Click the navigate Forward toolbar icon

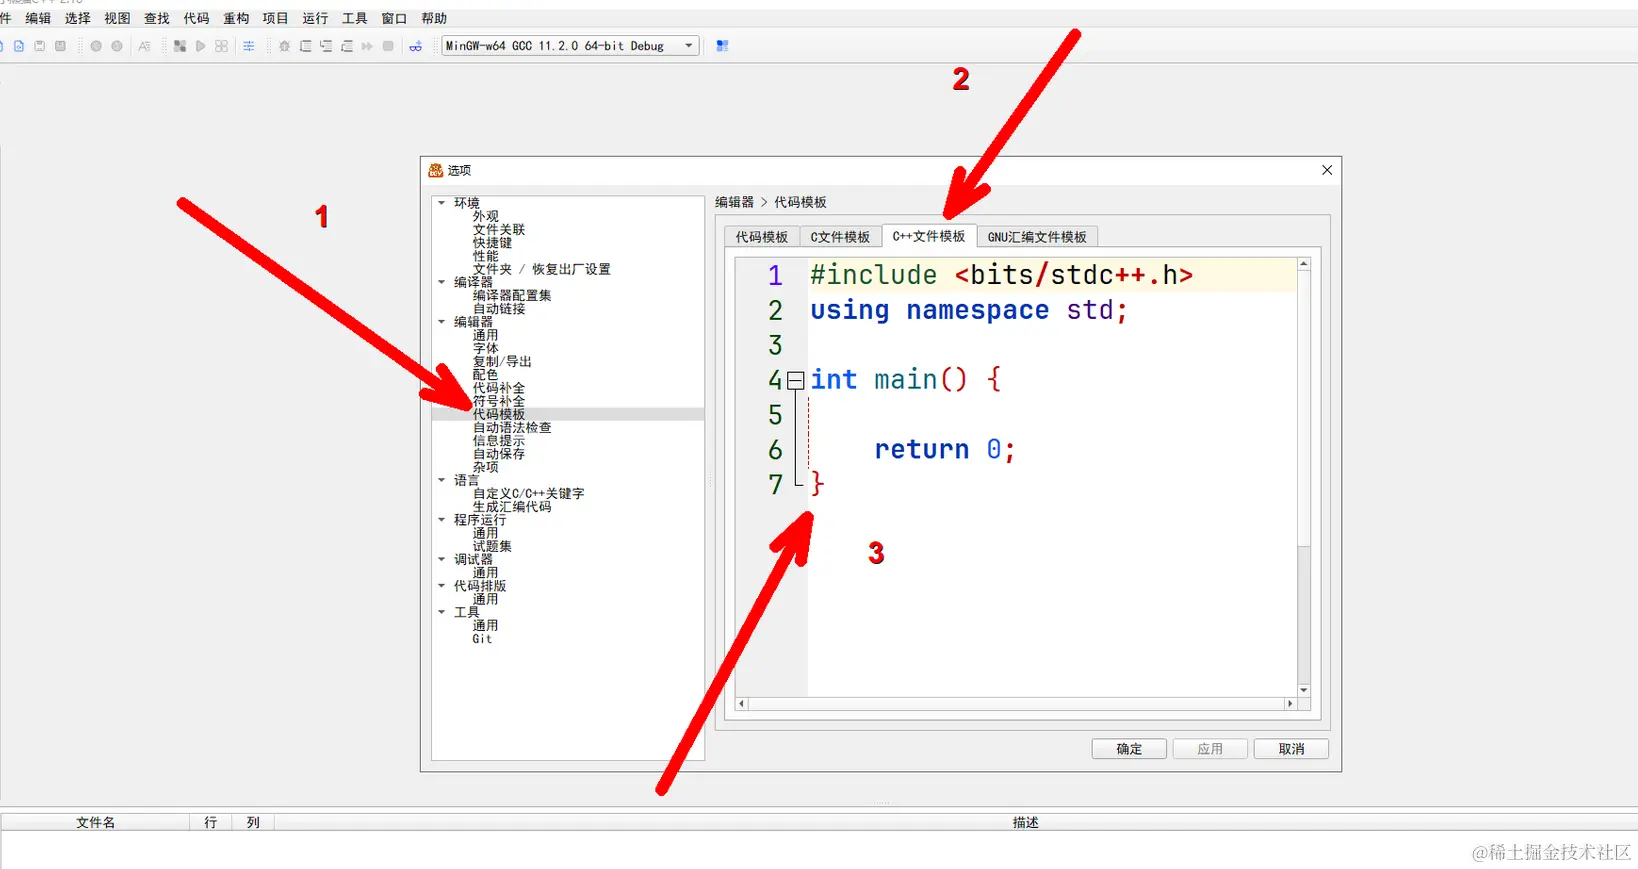117,46
